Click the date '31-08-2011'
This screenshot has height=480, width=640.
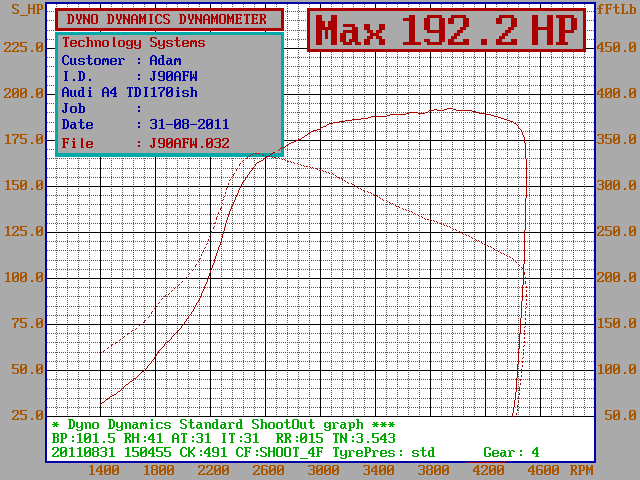pyautogui.click(x=189, y=124)
